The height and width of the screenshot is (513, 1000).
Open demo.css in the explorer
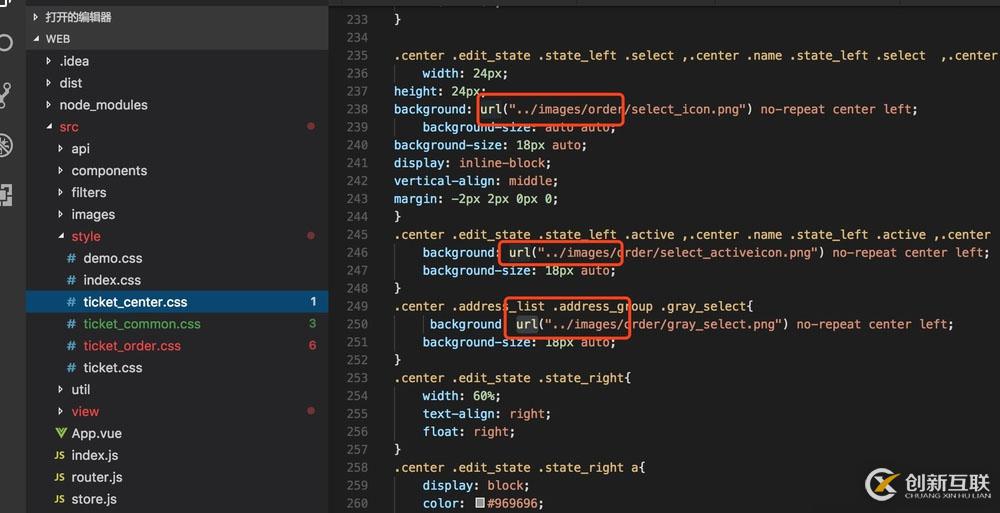(112, 258)
